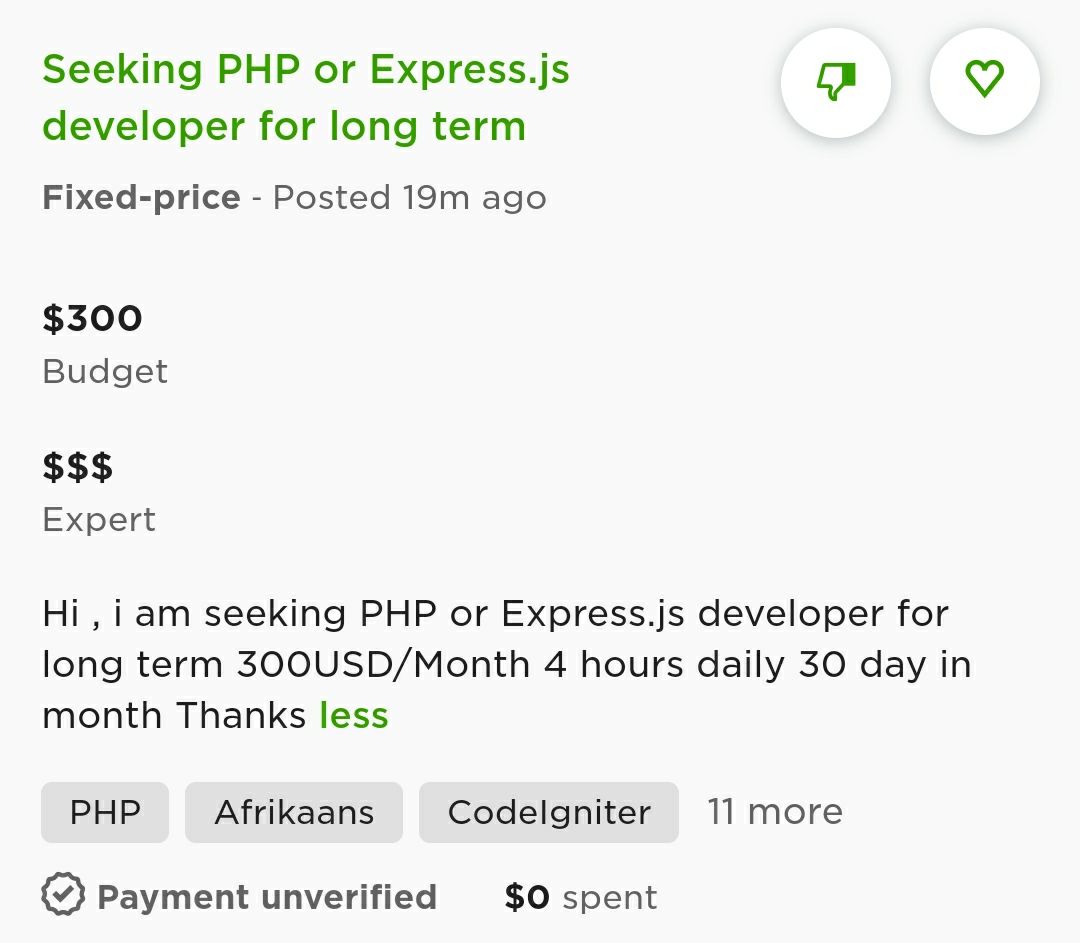Click the 'Payment unverified' text

[267, 897]
